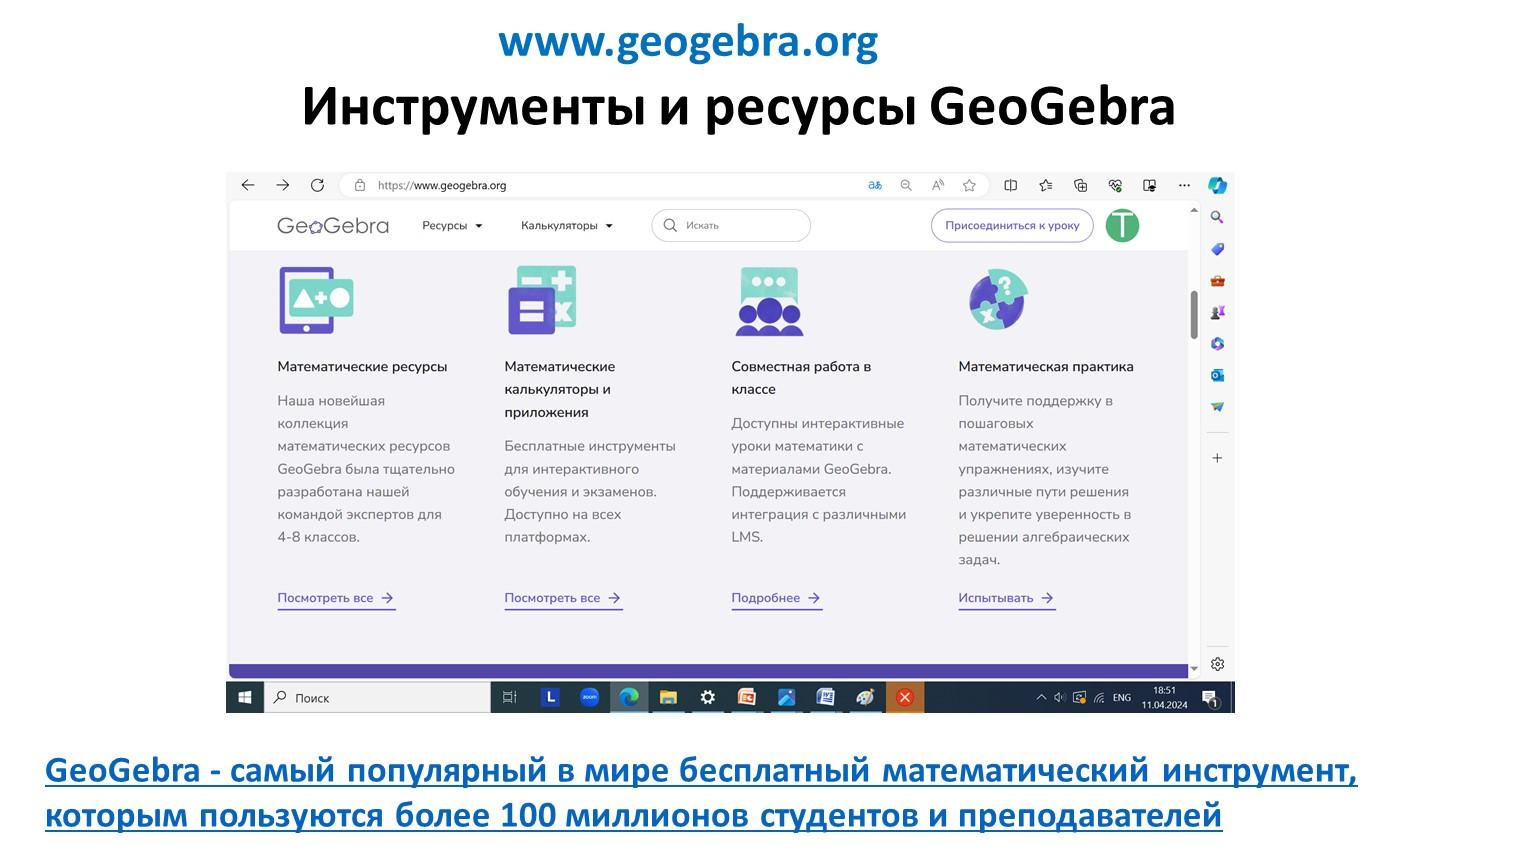Open the Favorites list icon in Edge toolbar
Image resolution: width=1536 pixels, height=864 pixels.
(1046, 185)
